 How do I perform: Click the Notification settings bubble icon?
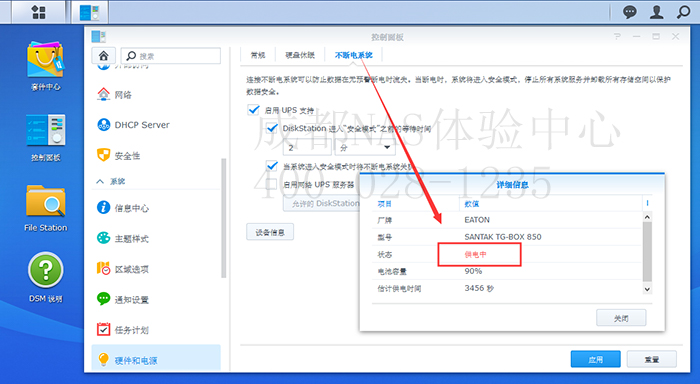[104, 299]
